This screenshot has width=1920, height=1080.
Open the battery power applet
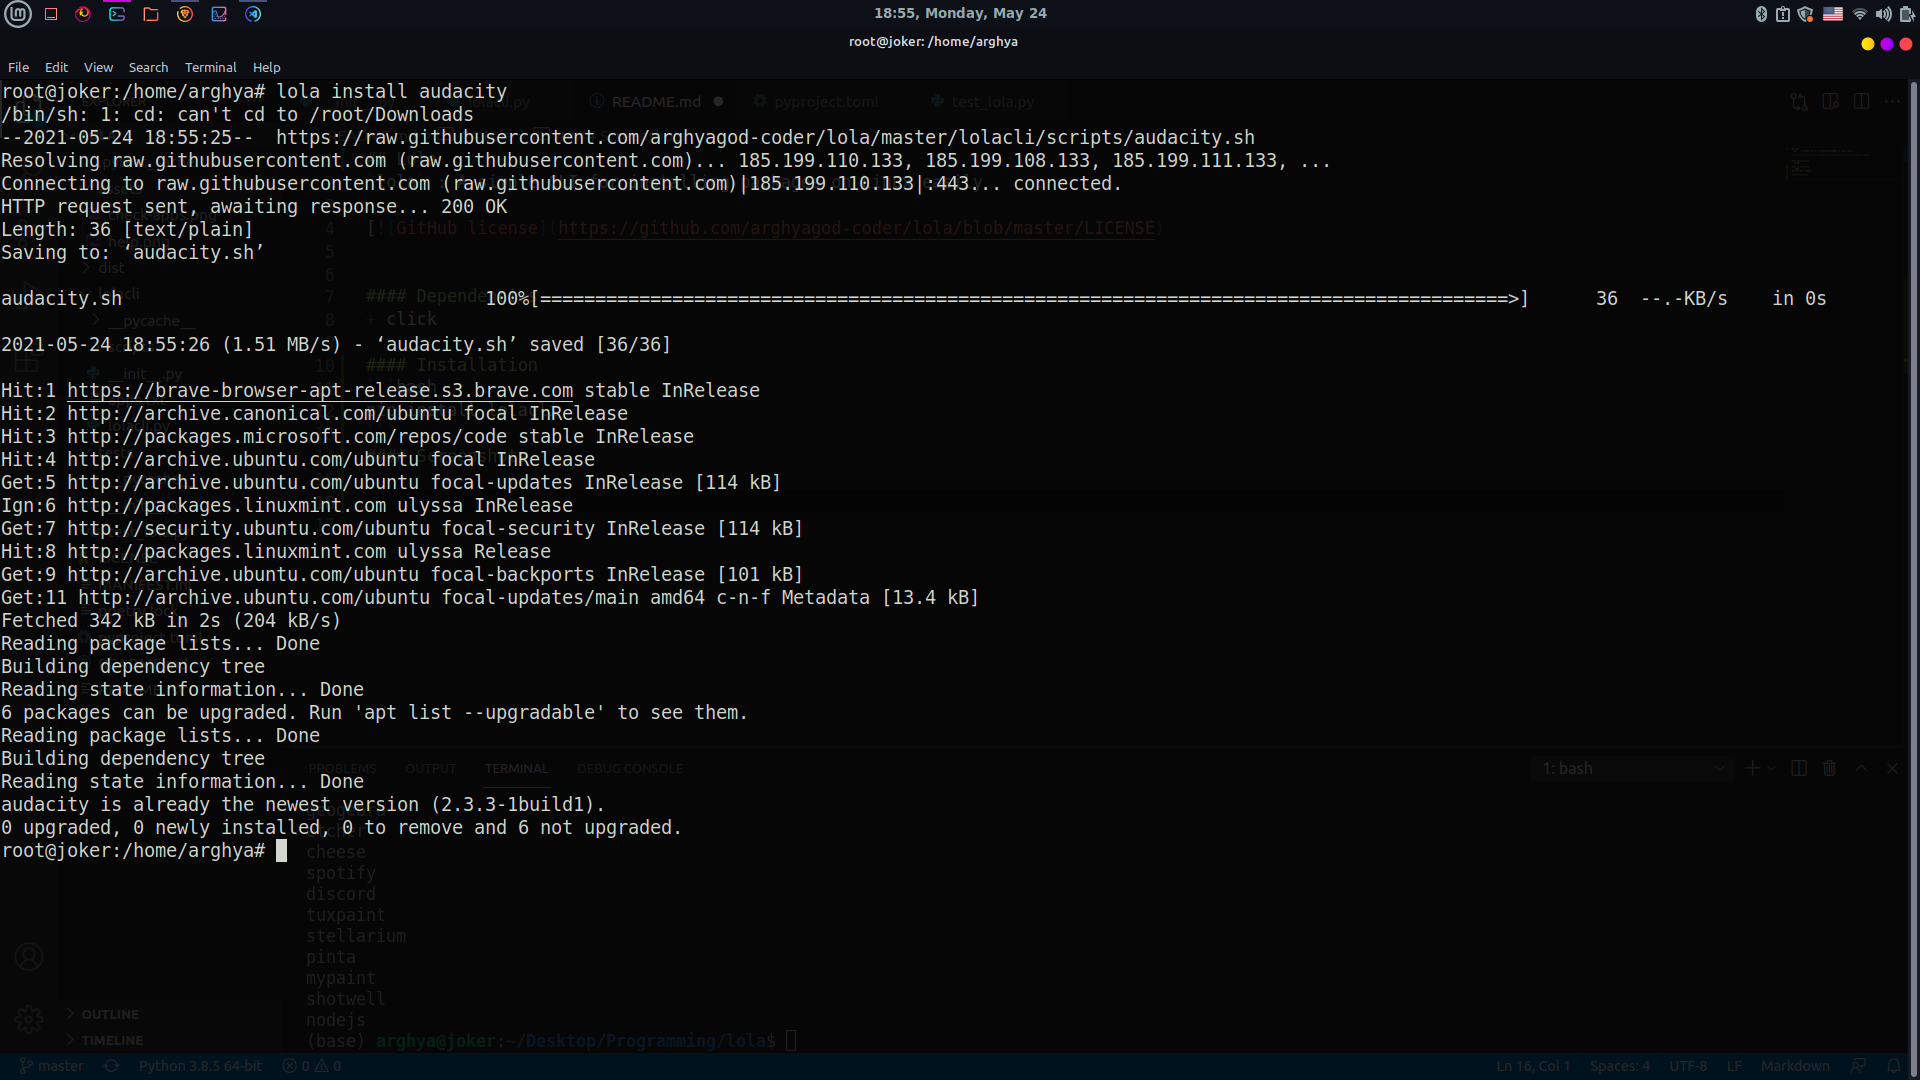pos(1906,14)
